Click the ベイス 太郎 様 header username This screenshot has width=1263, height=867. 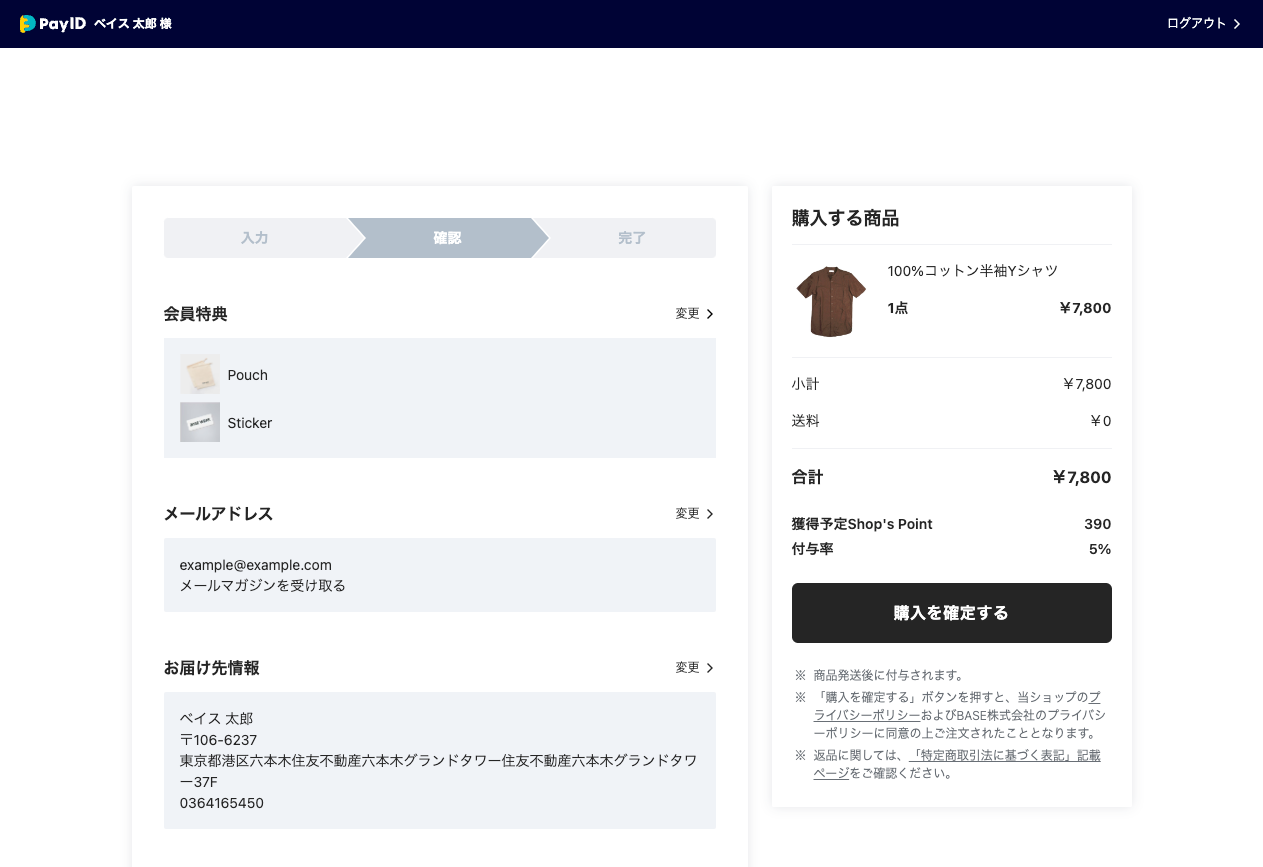pos(133,23)
